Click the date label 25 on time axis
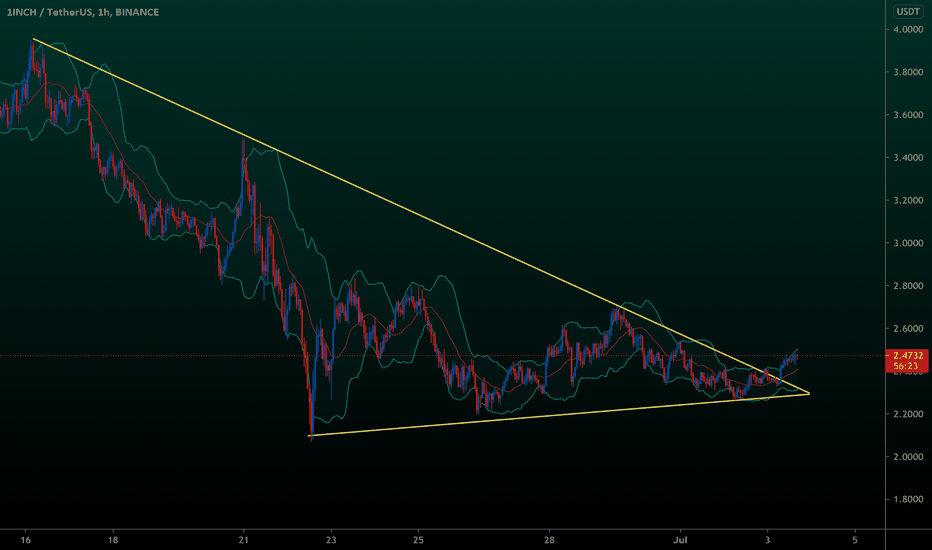Screen dimensions: 932x550 point(418,540)
